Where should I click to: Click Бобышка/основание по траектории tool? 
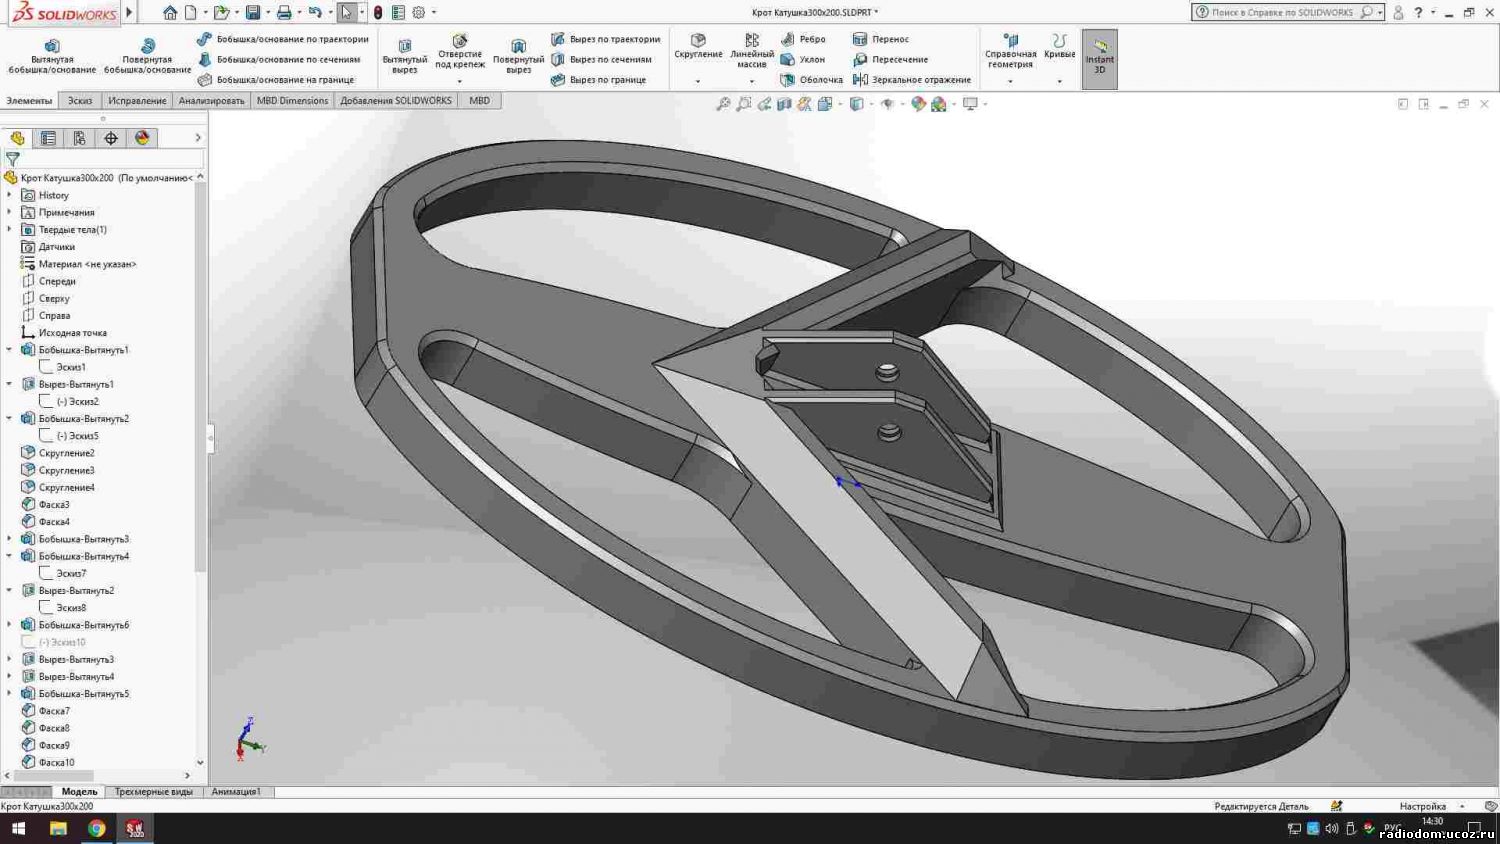(x=283, y=39)
